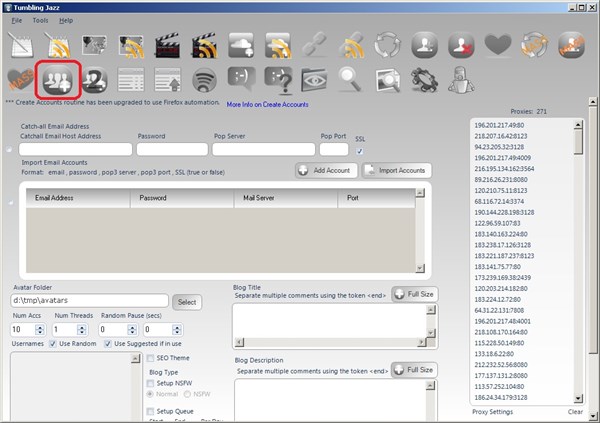Click the proxy list scrollbar thumb
The height and width of the screenshot is (423, 600).
tap(578, 142)
